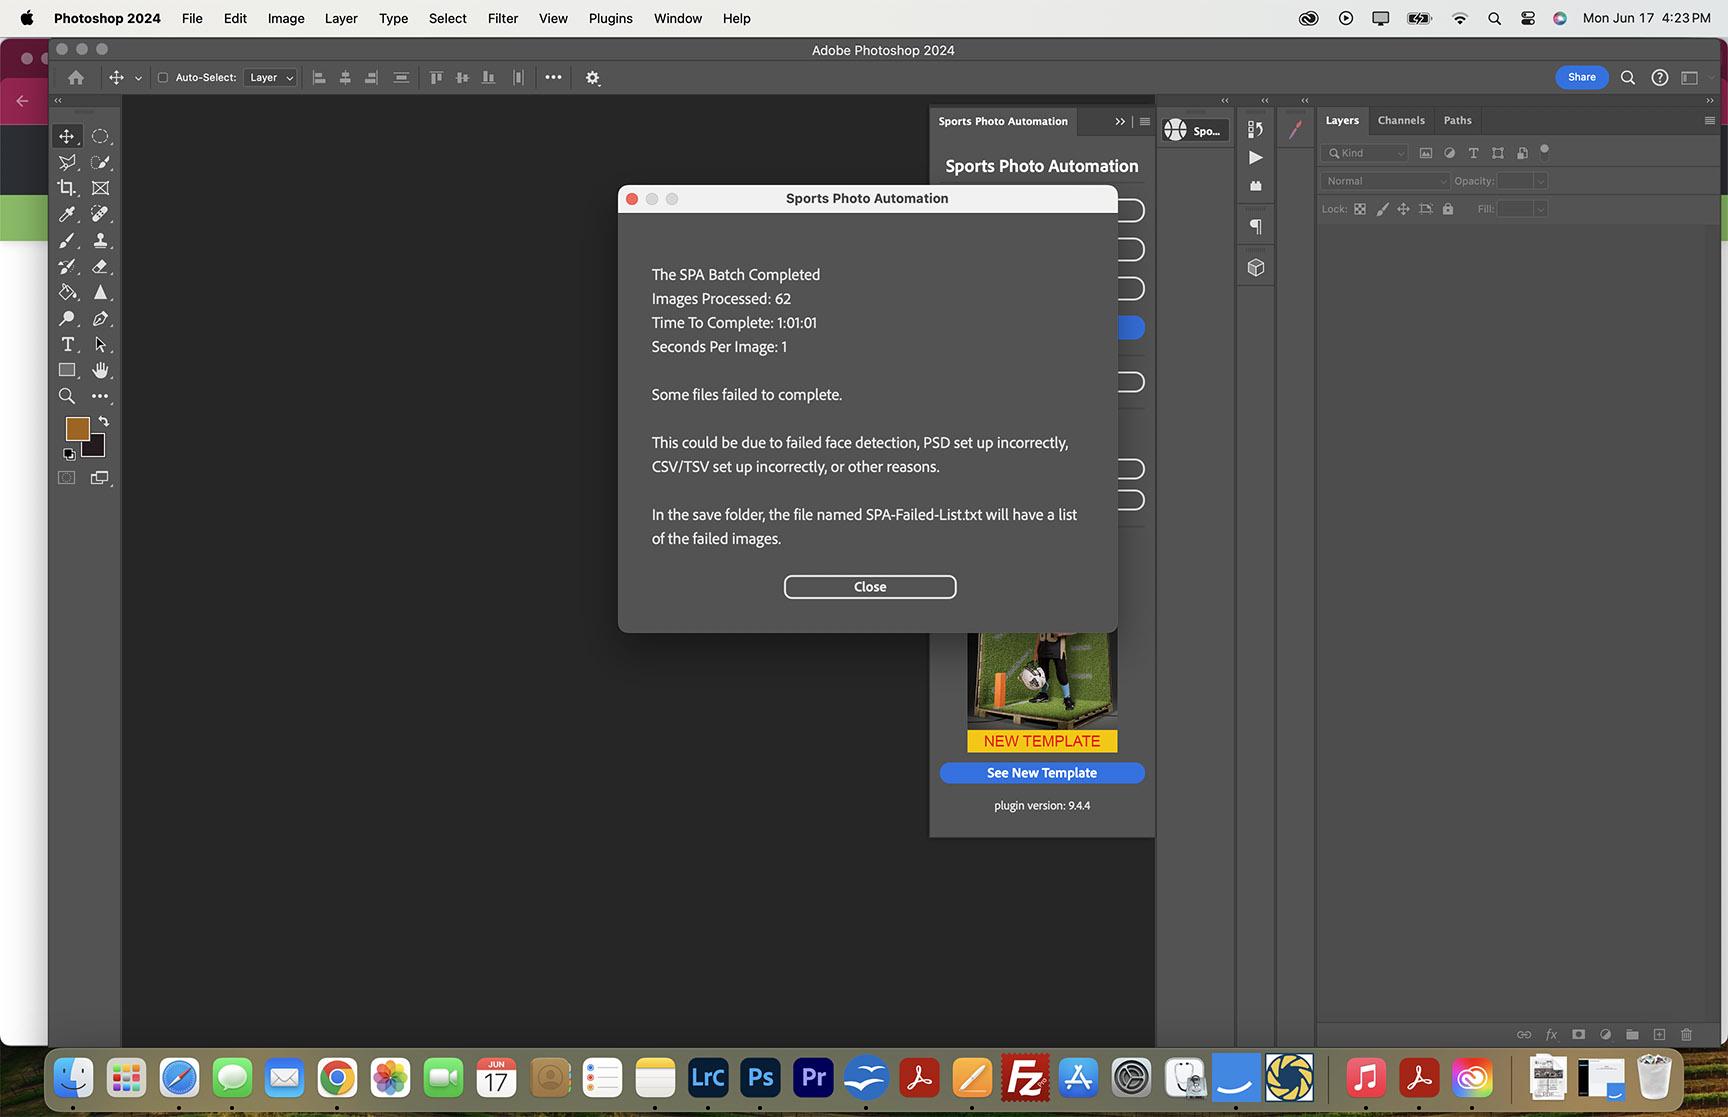The height and width of the screenshot is (1117, 1728).
Task: Select the Eraser tool
Action: [100, 267]
